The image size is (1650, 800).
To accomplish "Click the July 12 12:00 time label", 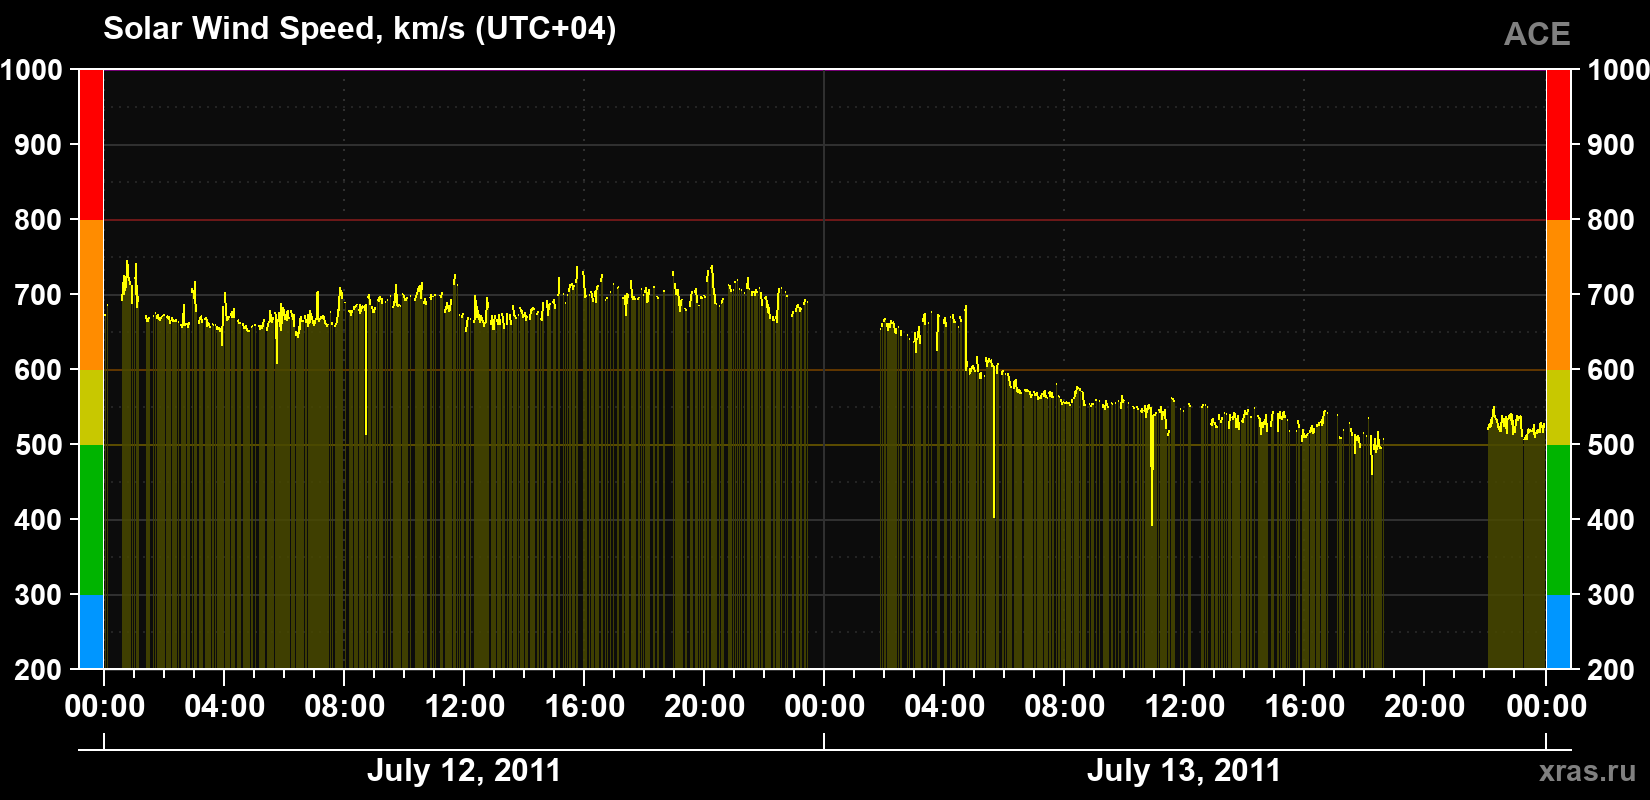I will (465, 707).
